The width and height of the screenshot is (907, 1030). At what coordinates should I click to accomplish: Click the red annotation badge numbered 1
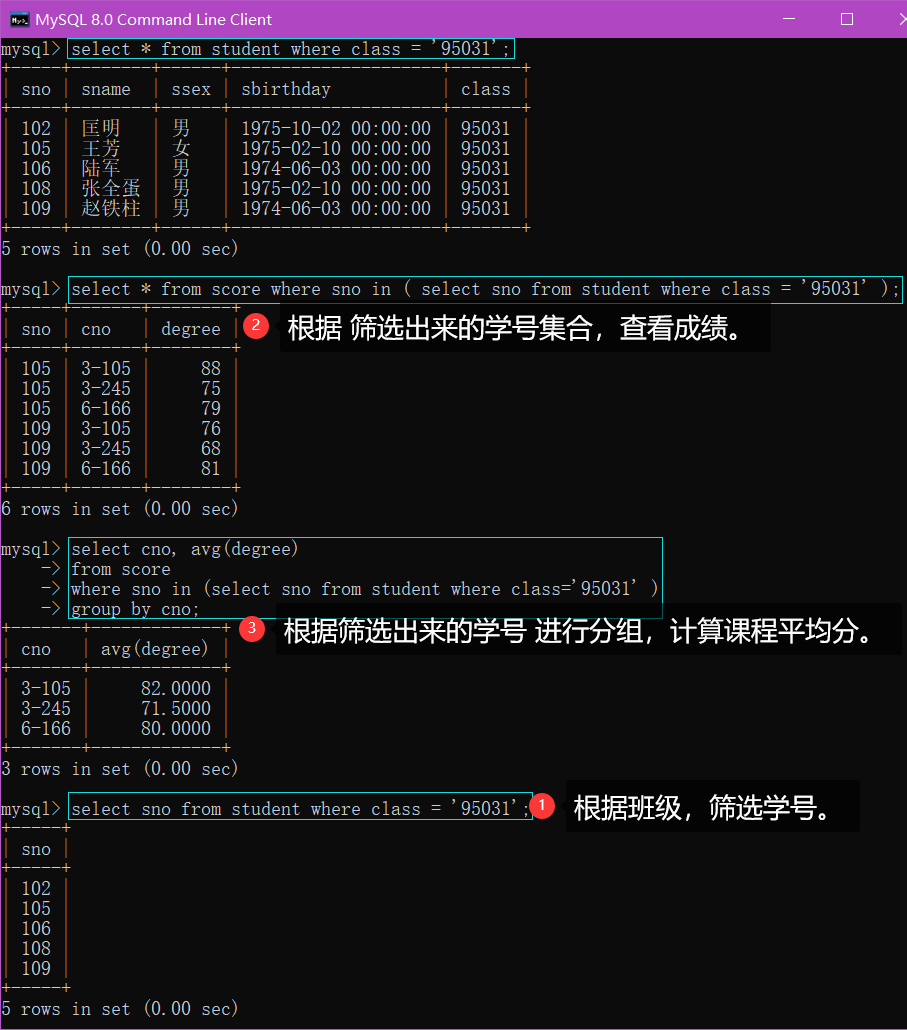542,804
